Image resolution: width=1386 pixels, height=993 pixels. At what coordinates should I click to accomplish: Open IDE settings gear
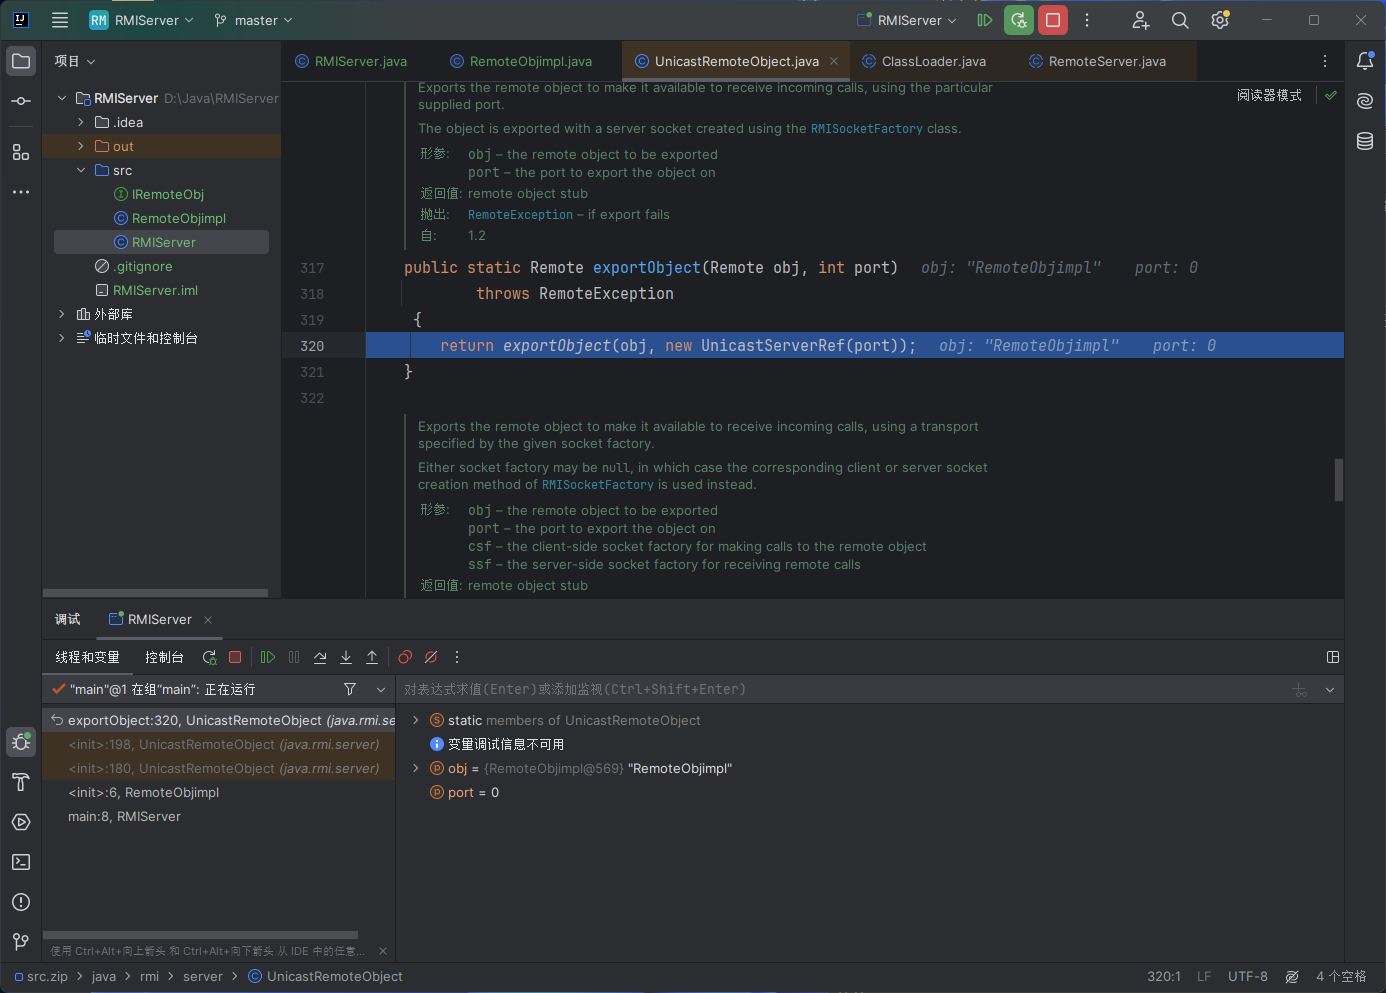pyautogui.click(x=1220, y=20)
